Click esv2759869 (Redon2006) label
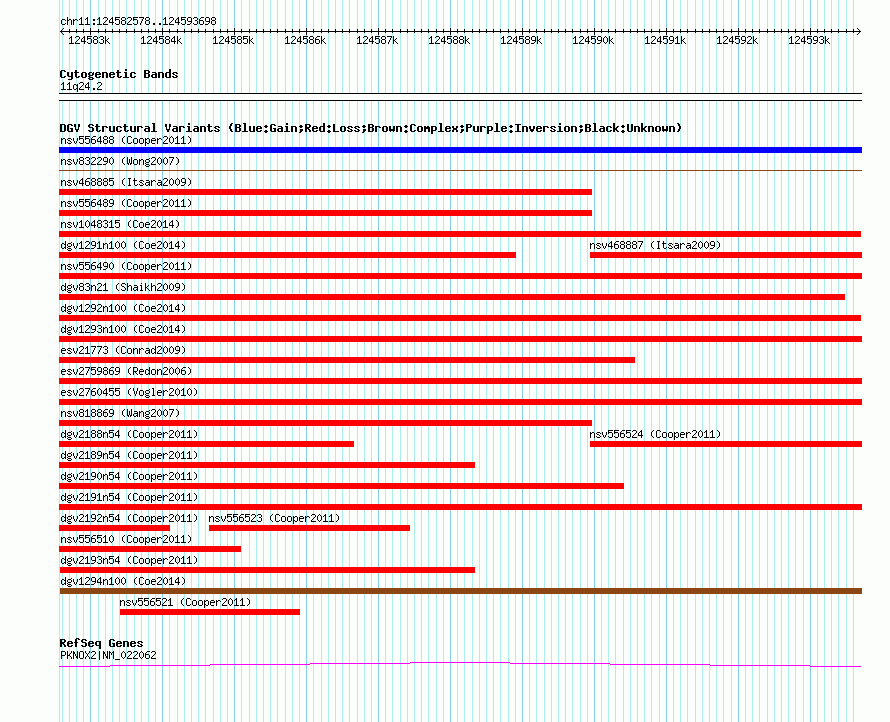 pos(126,371)
